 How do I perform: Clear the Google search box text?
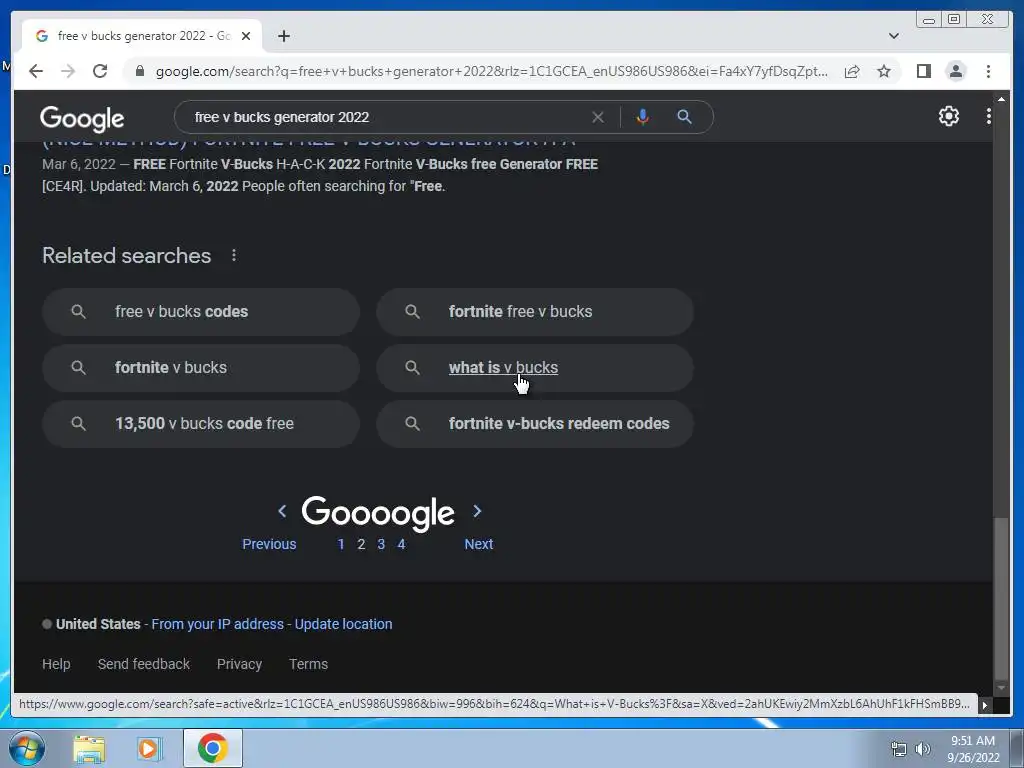(x=598, y=117)
